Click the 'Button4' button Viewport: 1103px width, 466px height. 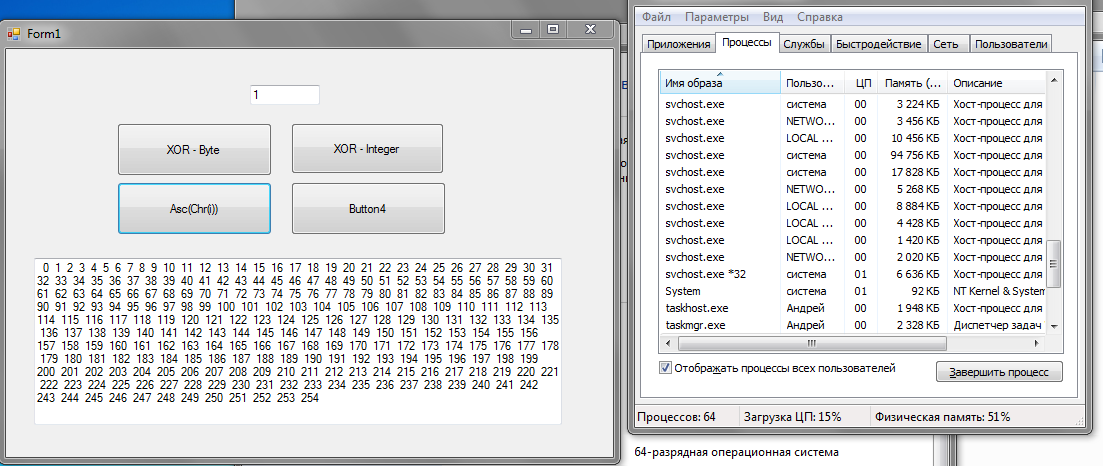367,209
